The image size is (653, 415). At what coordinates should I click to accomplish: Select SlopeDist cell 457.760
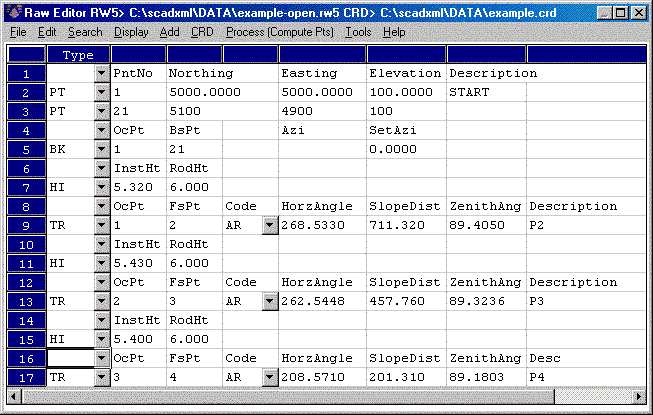pyautogui.click(x=406, y=301)
